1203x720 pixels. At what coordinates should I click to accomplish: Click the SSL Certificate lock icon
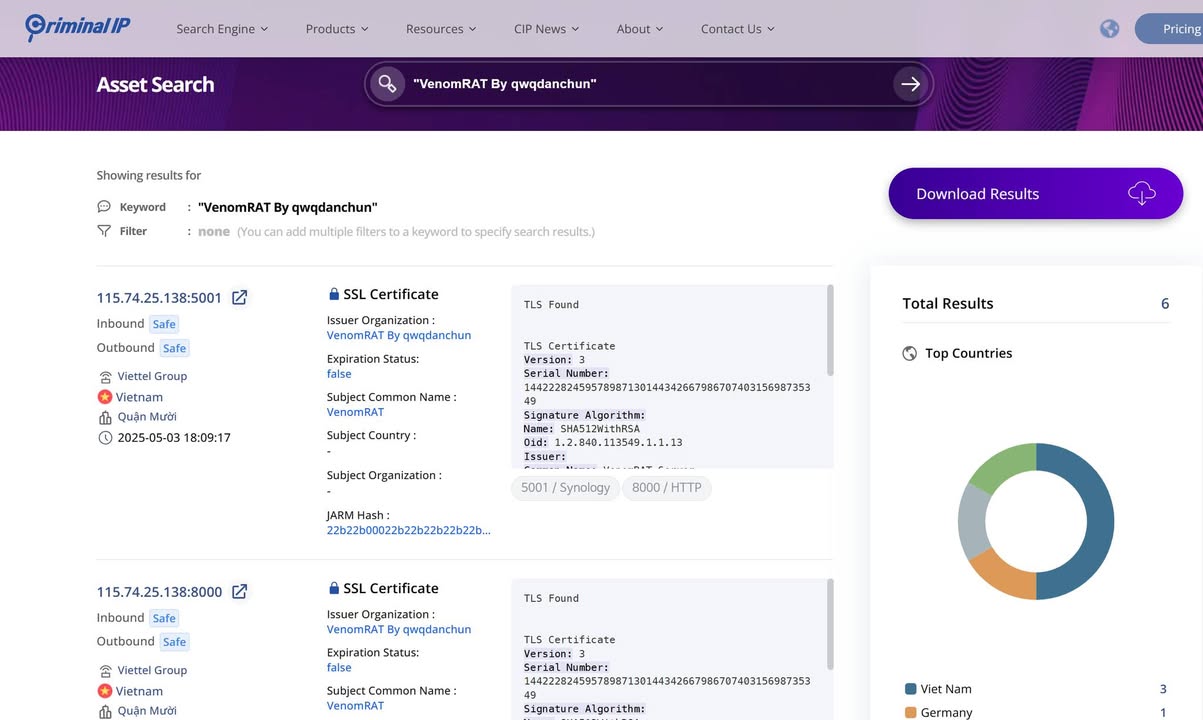(334, 293)
